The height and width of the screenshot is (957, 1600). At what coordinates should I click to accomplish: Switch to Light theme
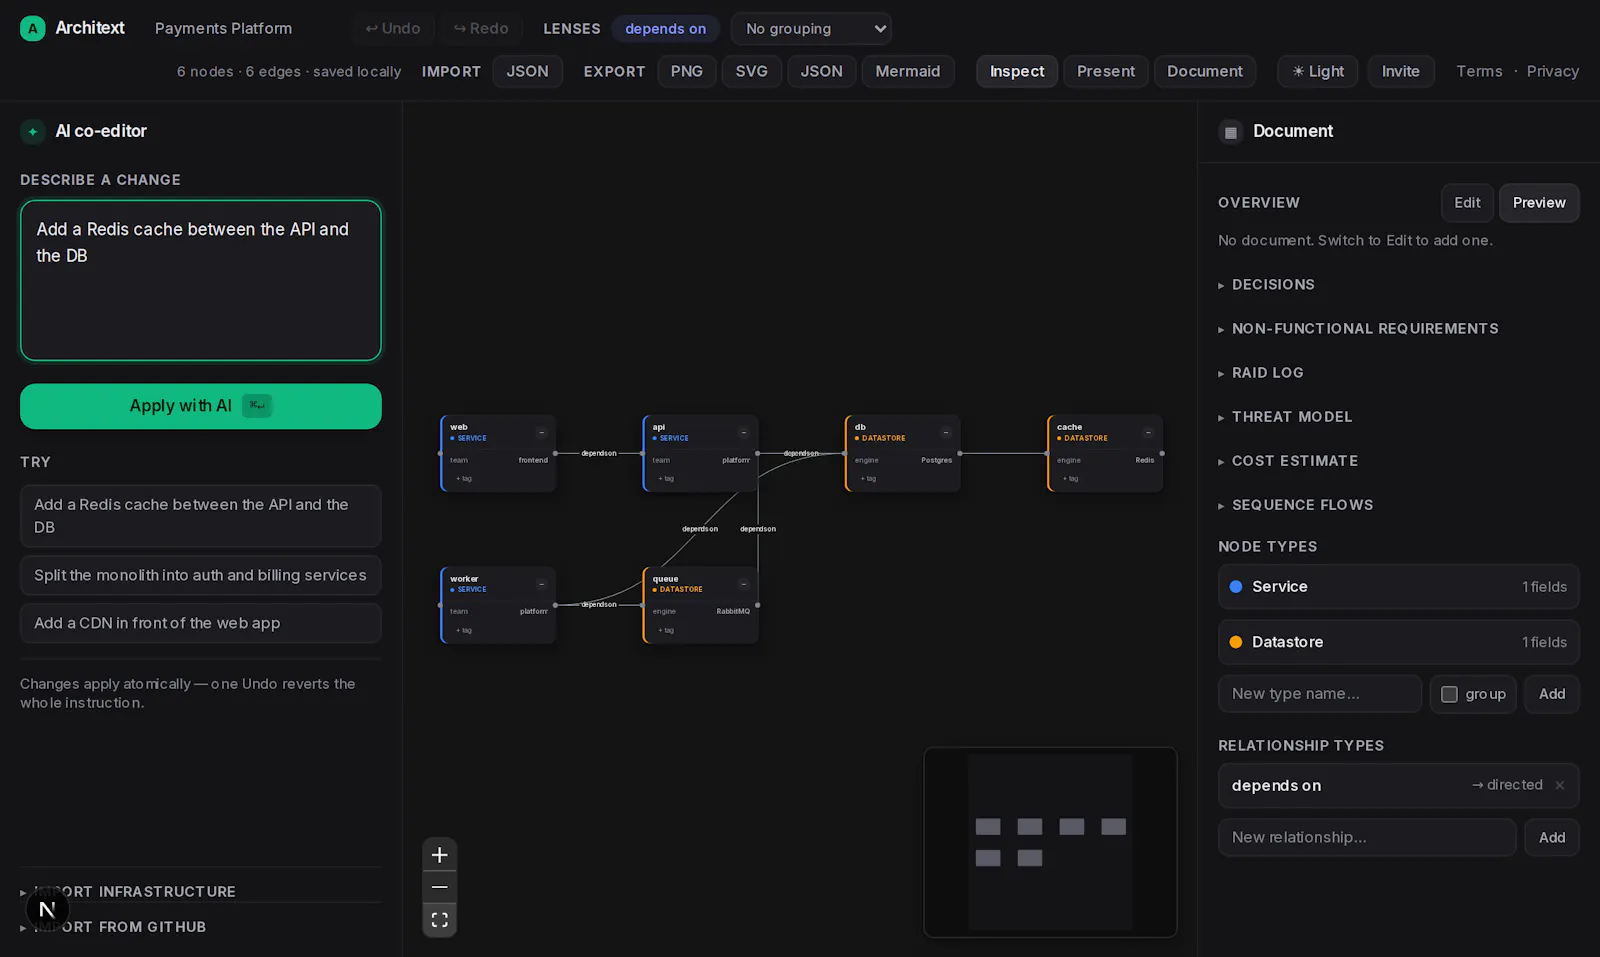[1318, 71]
